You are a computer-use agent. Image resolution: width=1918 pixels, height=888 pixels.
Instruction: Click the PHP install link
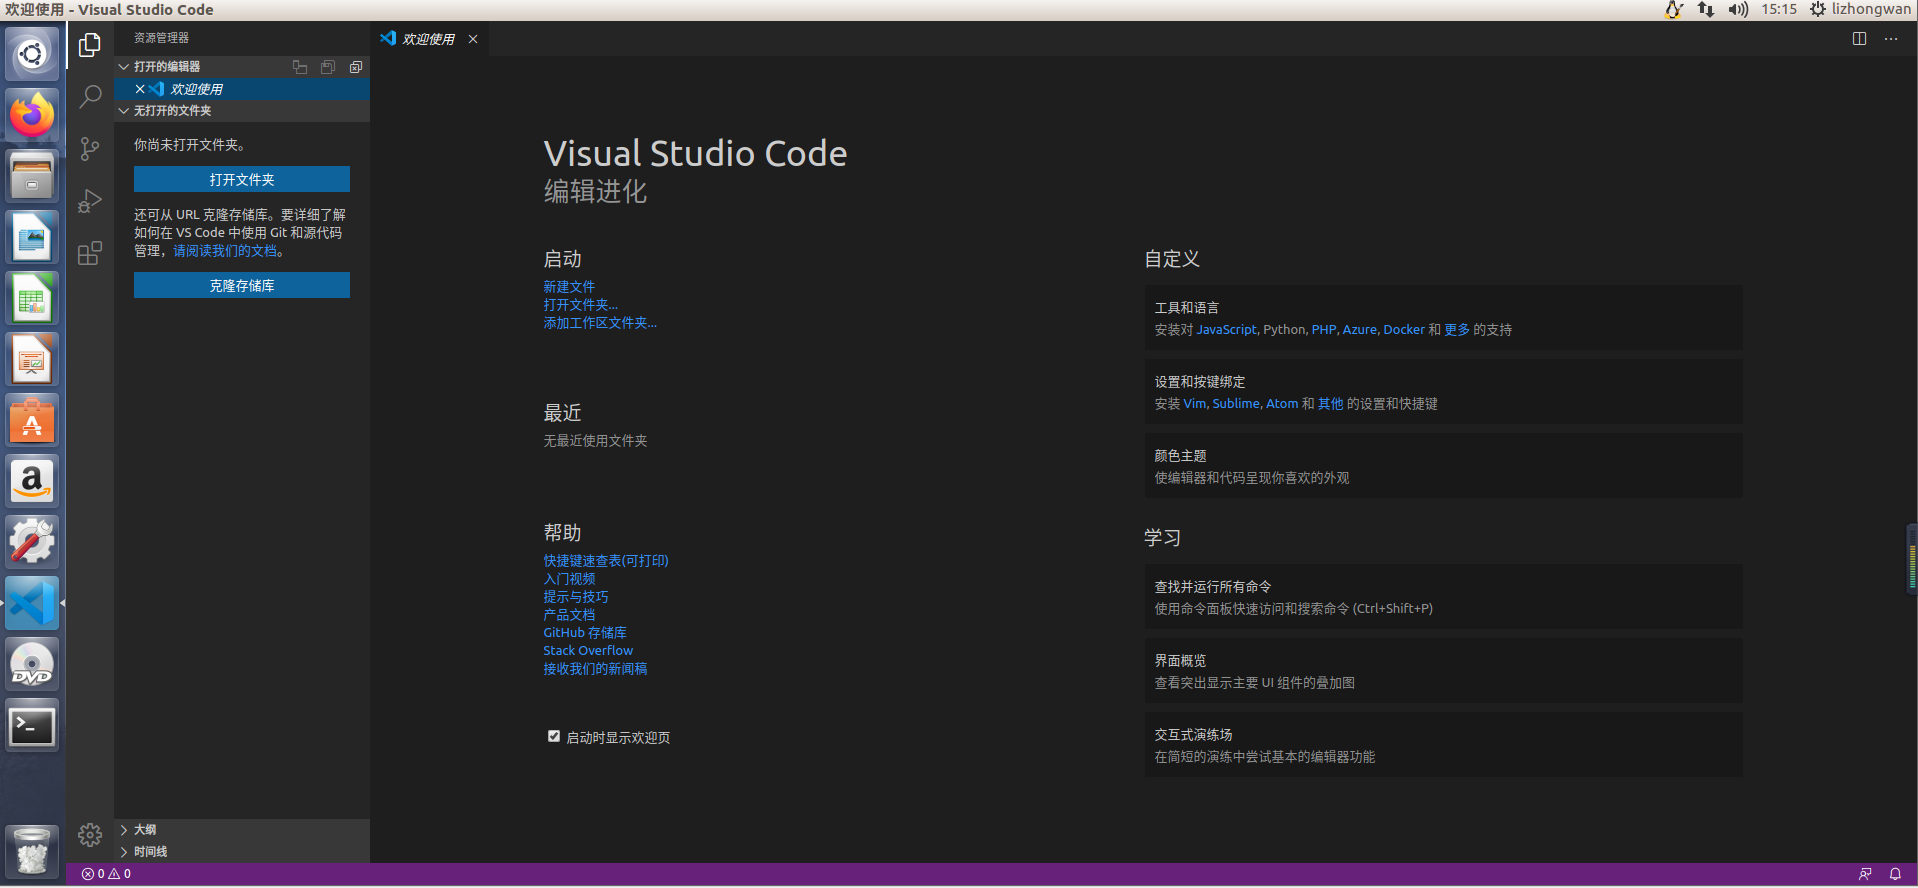click(1324, 330)
